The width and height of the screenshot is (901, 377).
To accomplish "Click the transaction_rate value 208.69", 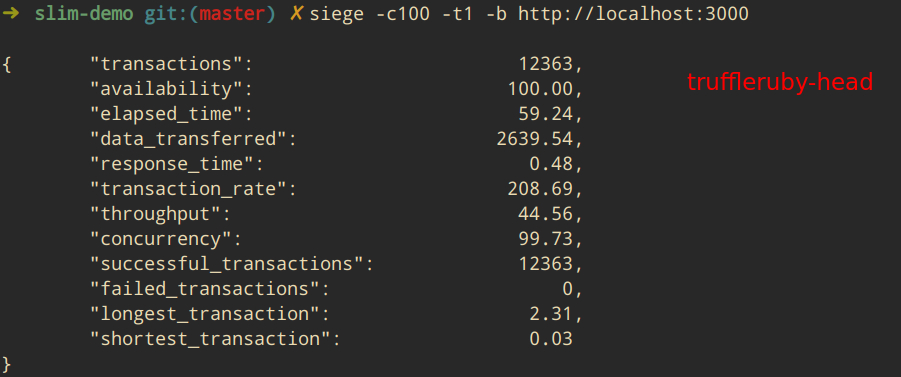I will [540, 189].
